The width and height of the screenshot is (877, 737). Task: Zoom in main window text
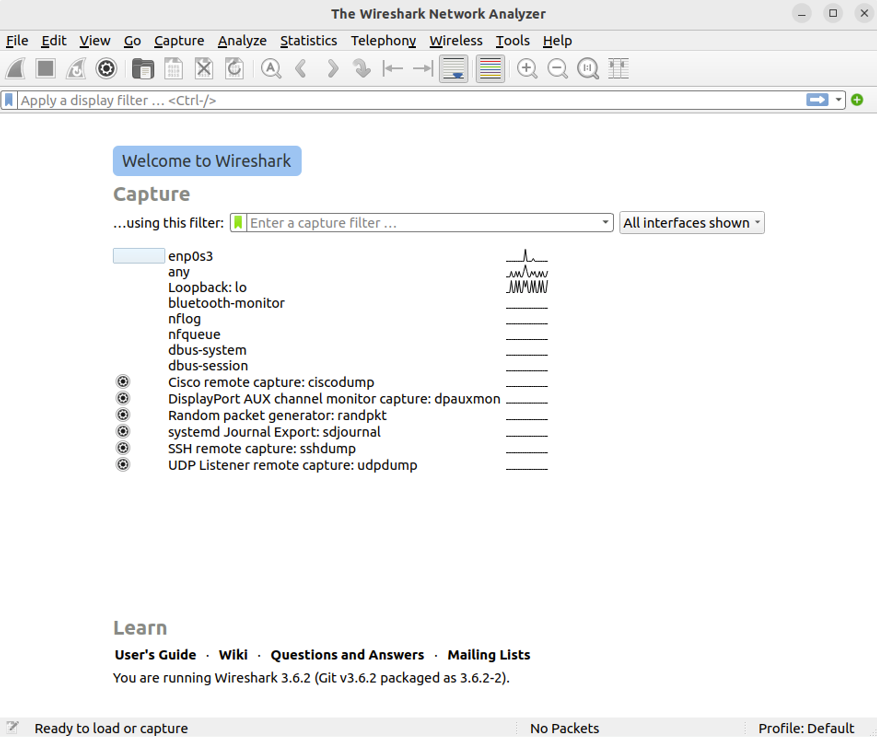click(527, 69)
